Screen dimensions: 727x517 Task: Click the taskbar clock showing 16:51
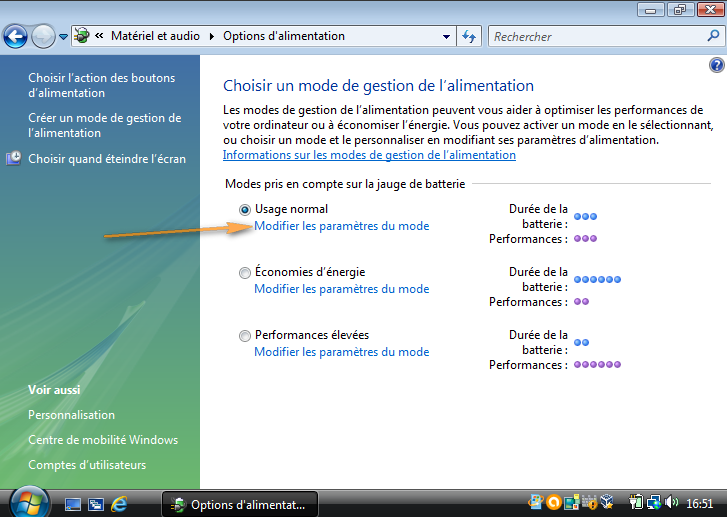[699, 504]
